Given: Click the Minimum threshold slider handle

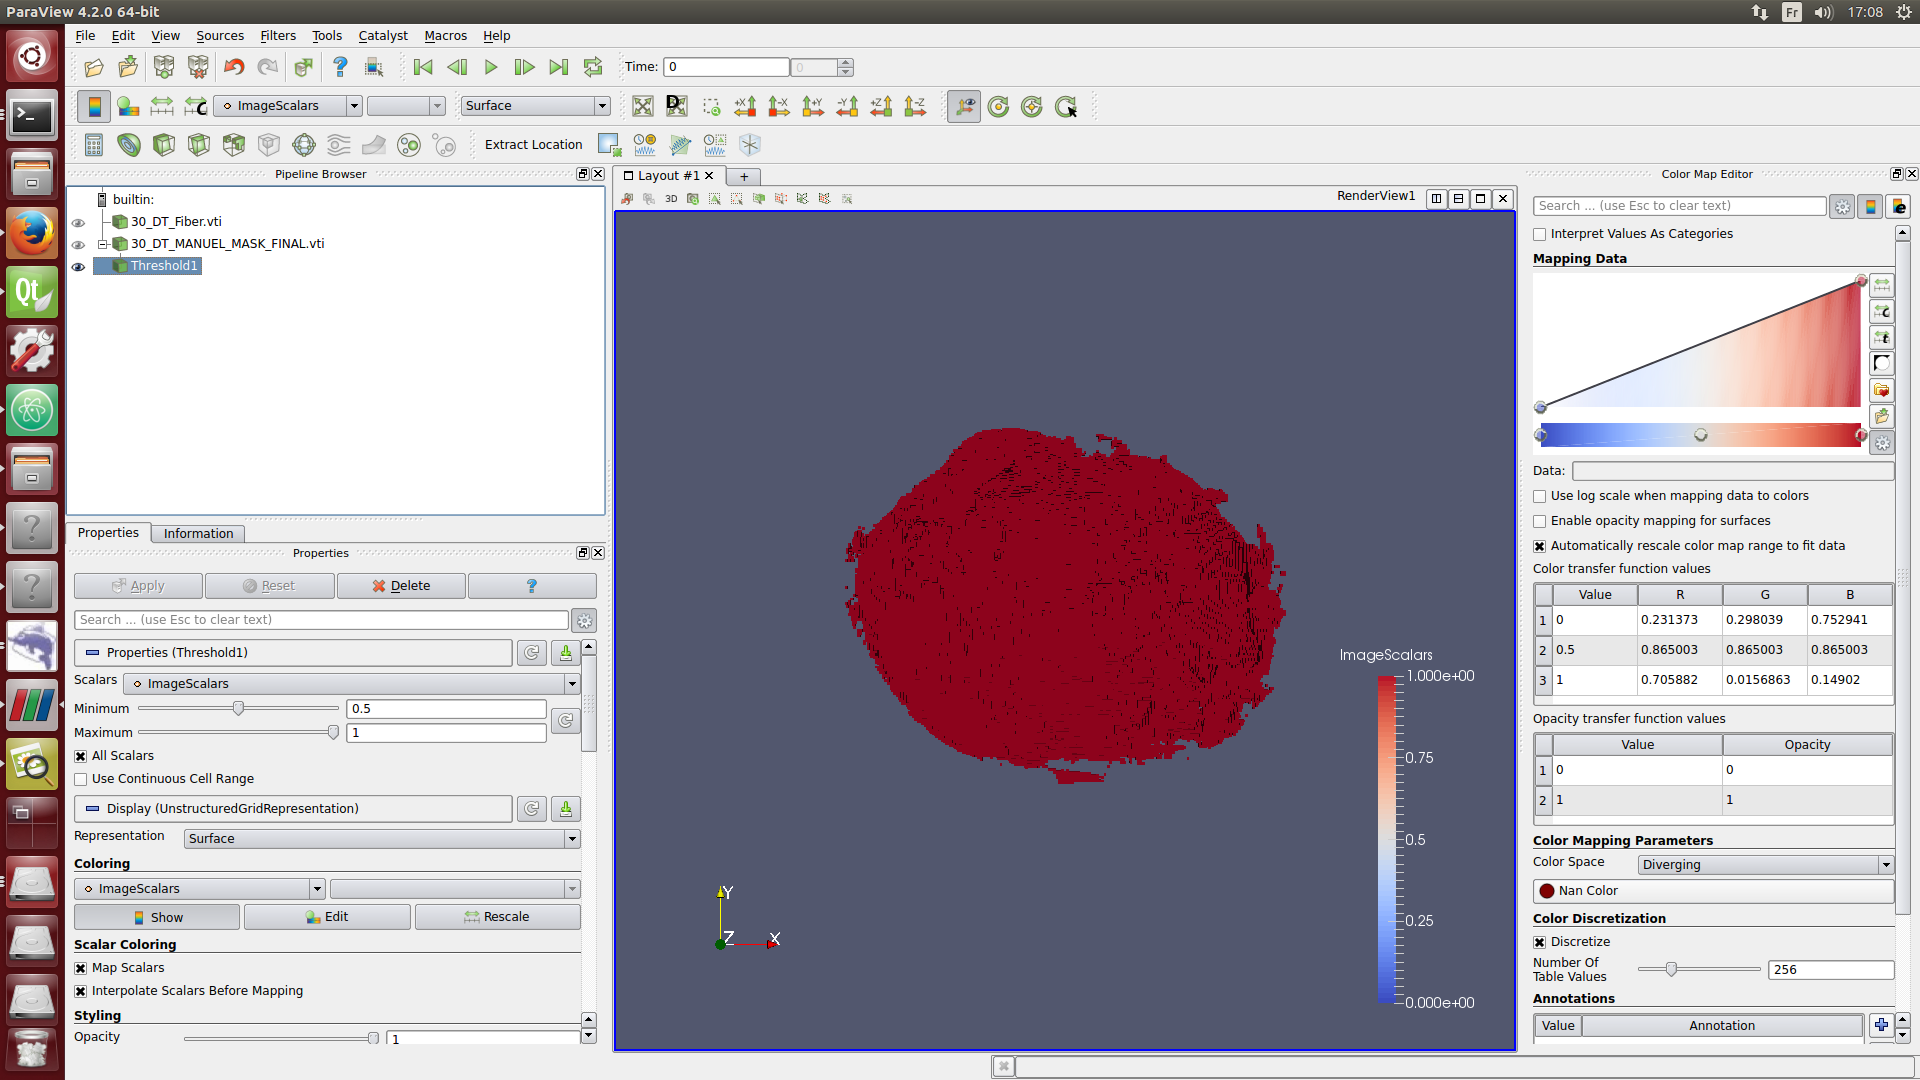Looking at the screenshot, I should (238, 709).
